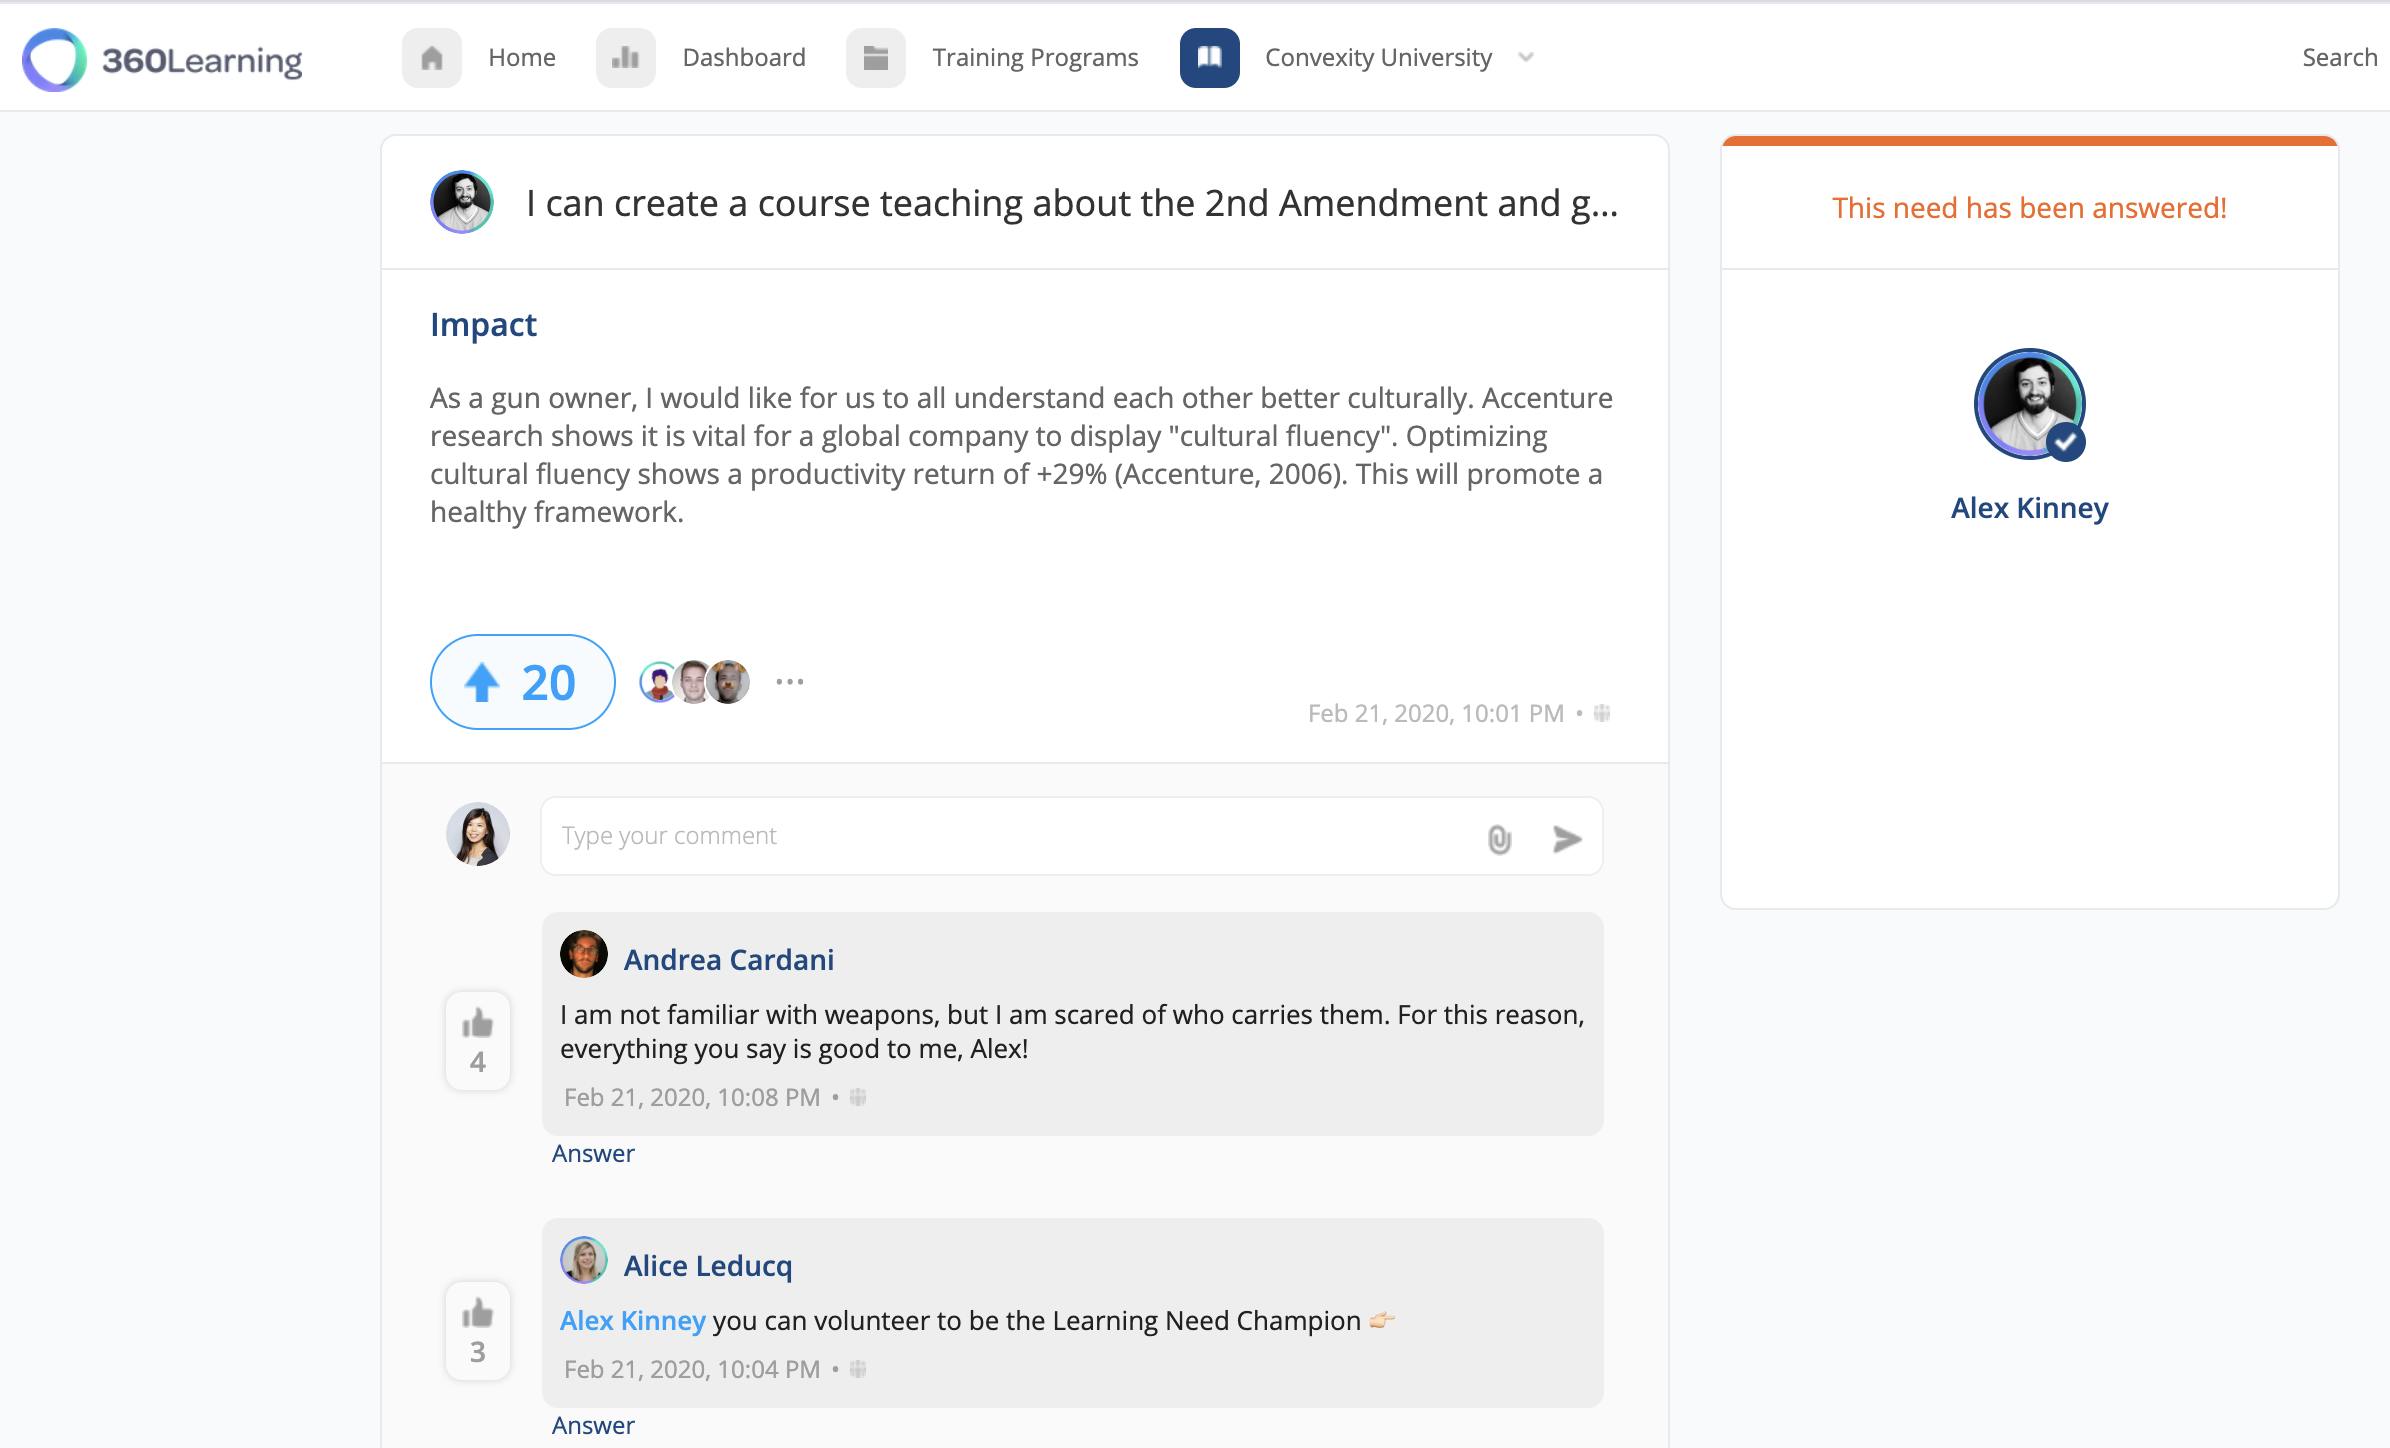Click the Training Programs grid icon

(x=876, y=56)
